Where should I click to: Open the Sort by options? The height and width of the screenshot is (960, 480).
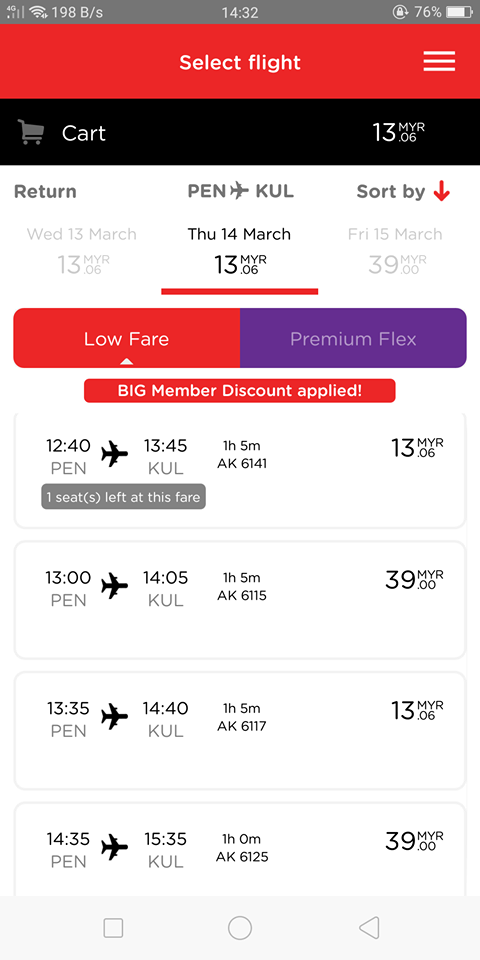(x=403, y=192)
